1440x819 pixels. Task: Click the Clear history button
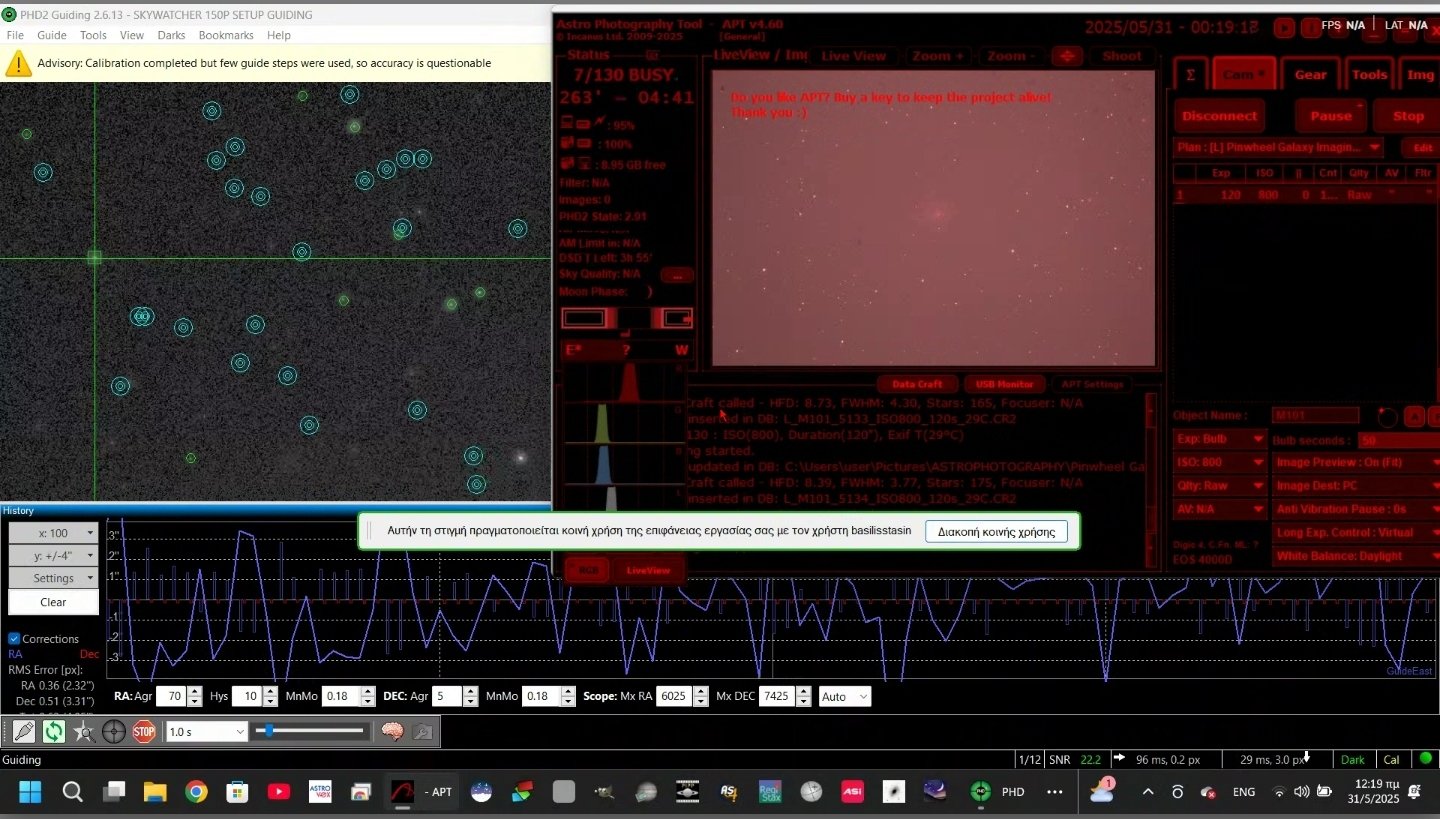(x=54, y=602)
